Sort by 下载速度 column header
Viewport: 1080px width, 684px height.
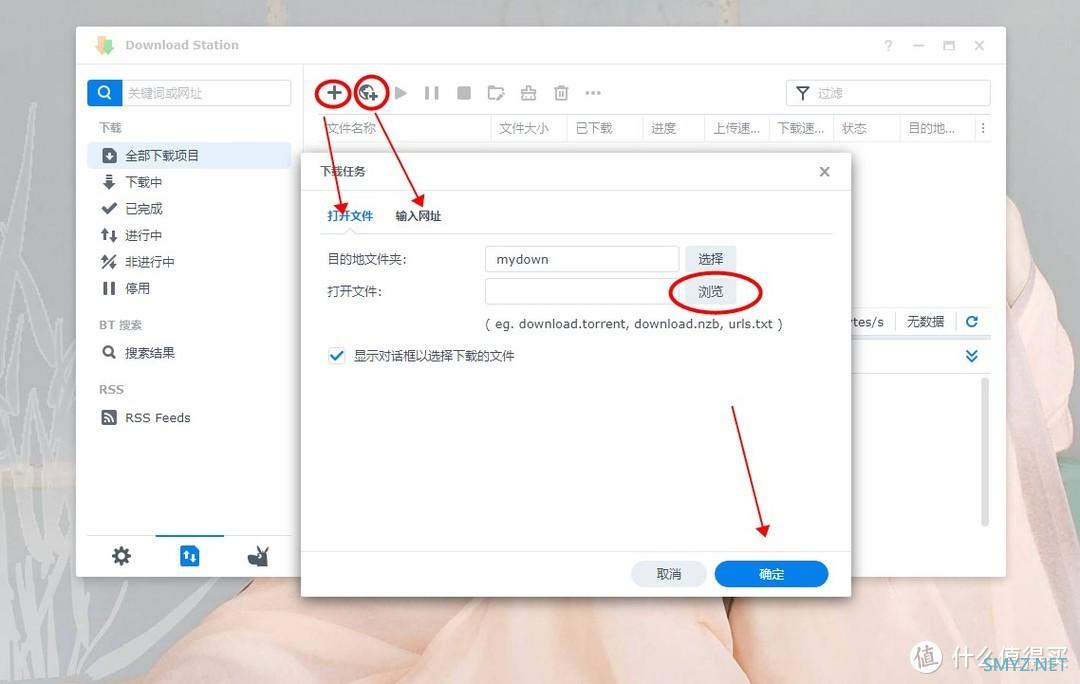(801, 128)
